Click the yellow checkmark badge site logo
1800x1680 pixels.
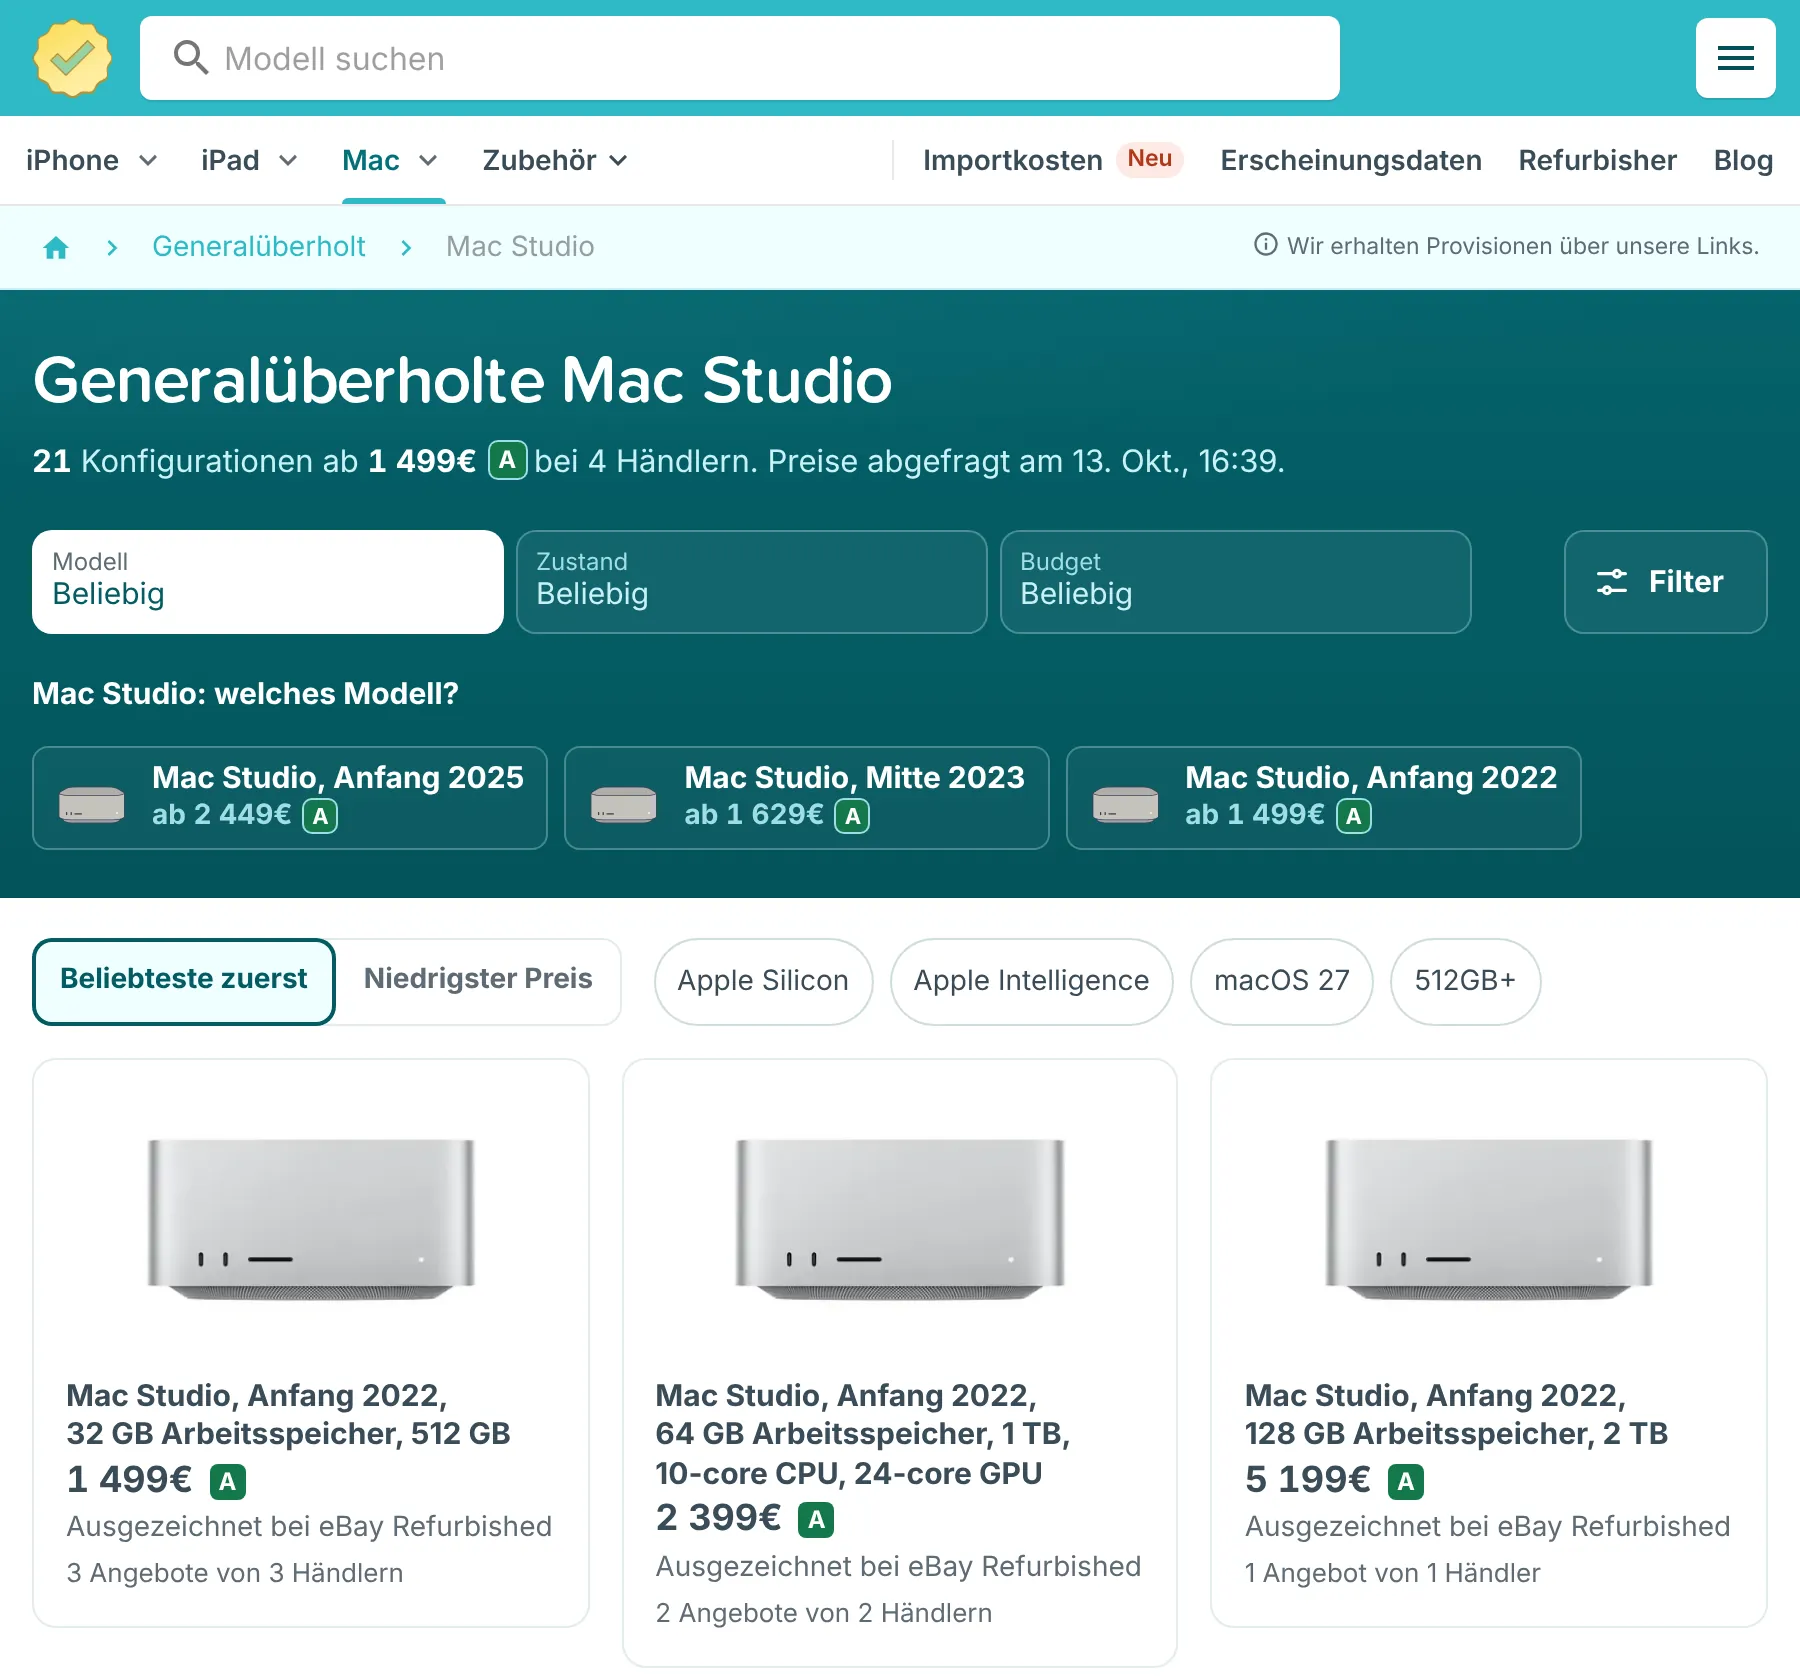[x=72, y=58]
